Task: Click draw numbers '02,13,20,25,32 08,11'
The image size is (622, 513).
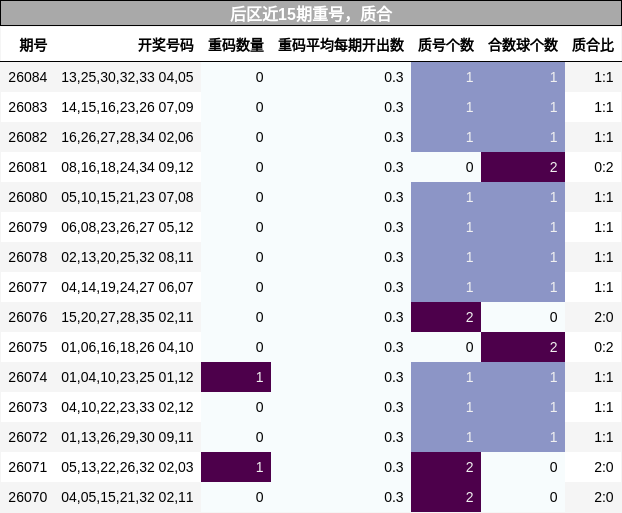Action: (127, 257)
